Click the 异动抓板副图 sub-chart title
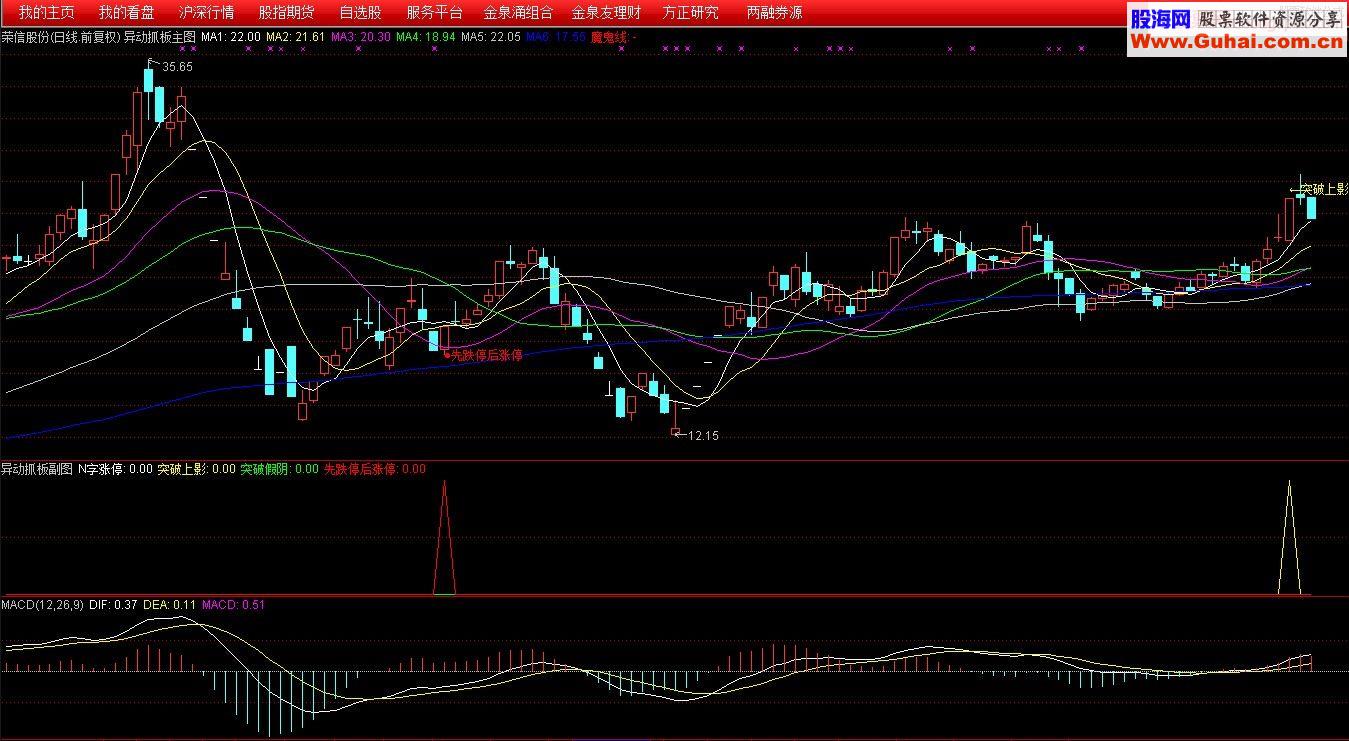The width and height of the screenshot is (1349, 741). (x=37, y=468)
